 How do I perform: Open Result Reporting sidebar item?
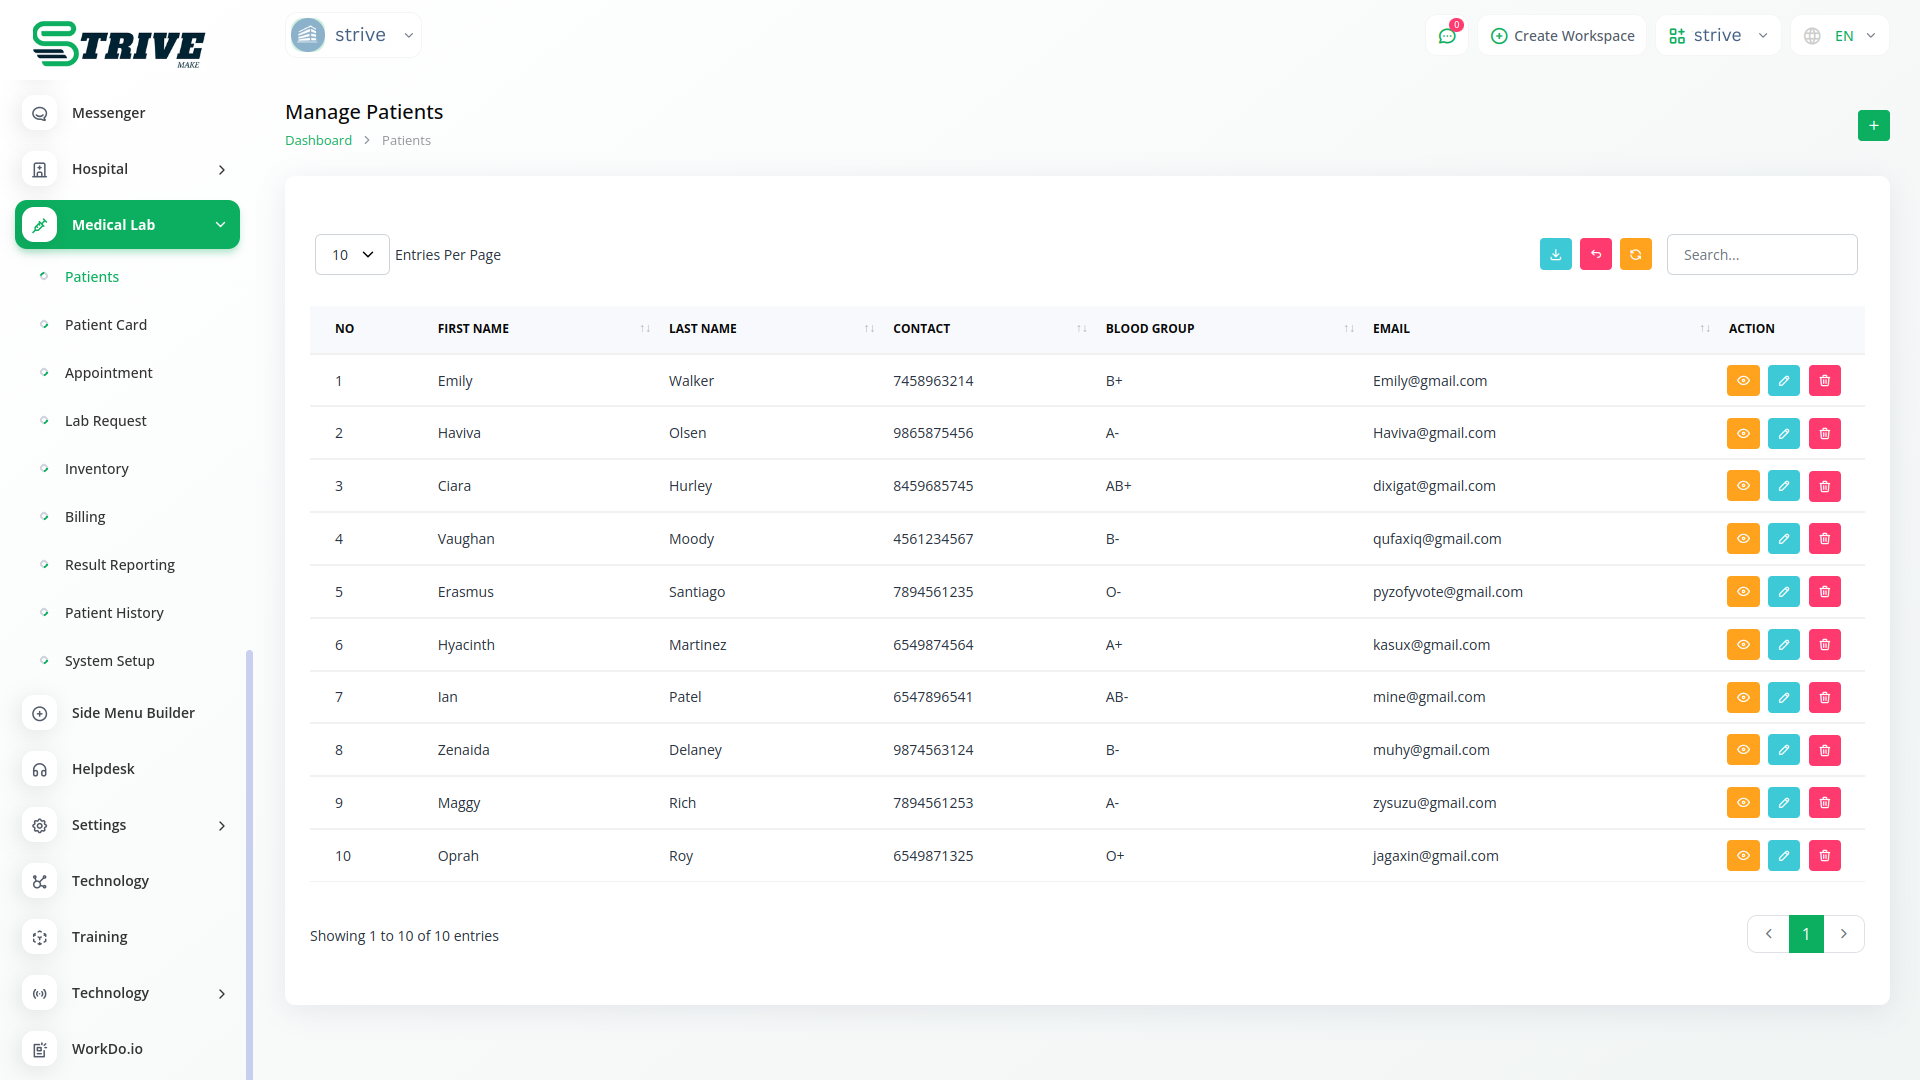coord(120,565)
